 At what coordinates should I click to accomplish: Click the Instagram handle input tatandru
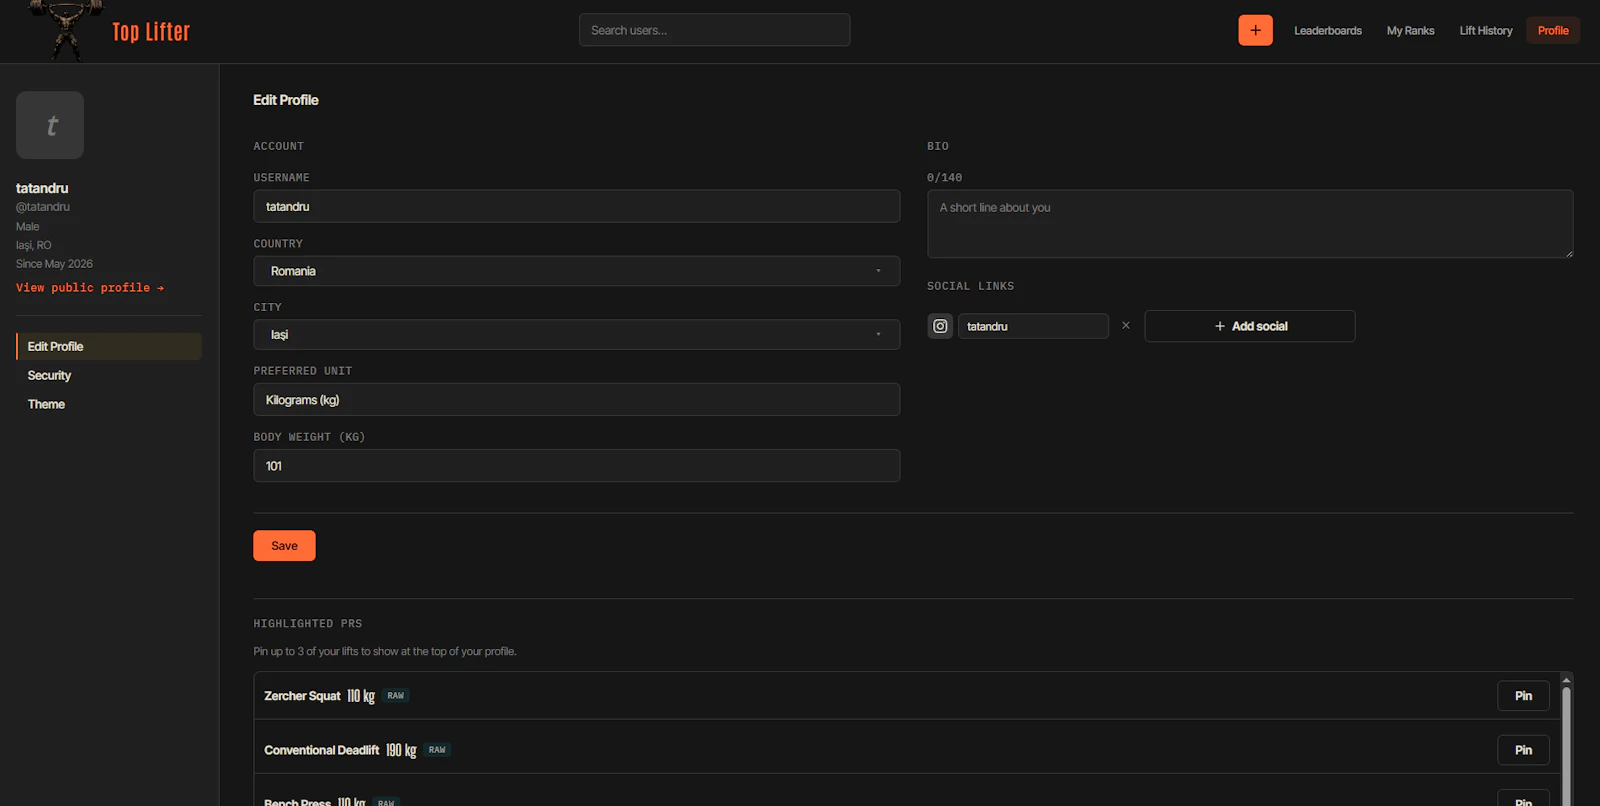pos(1033,326)
